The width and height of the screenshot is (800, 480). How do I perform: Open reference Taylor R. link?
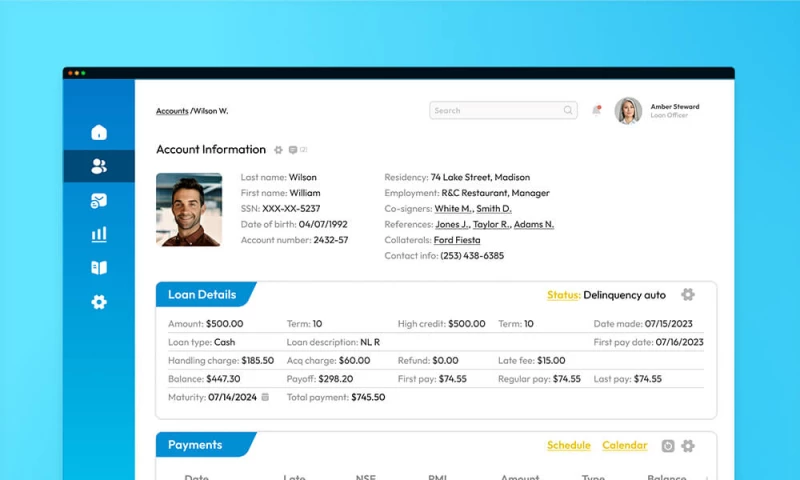491,224
